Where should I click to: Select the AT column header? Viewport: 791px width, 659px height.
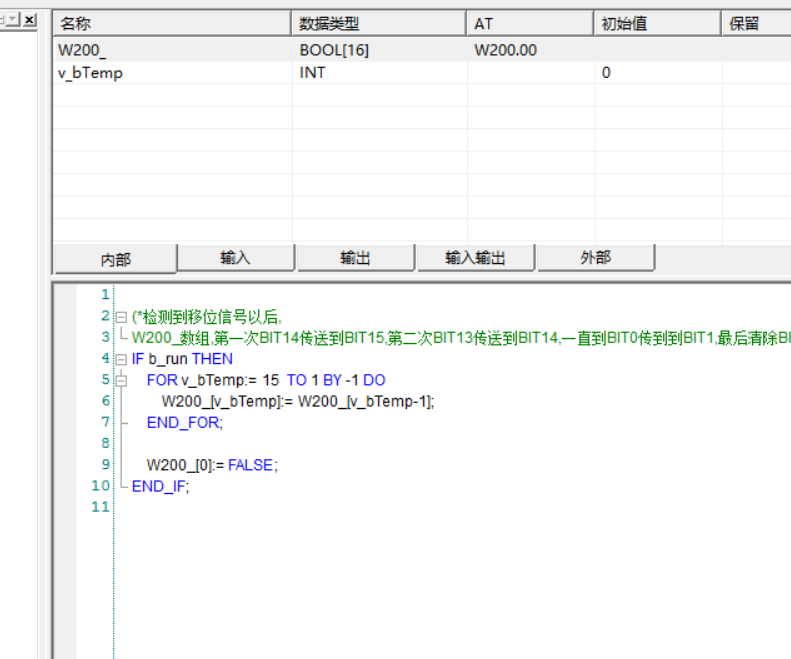coord(529,24)
